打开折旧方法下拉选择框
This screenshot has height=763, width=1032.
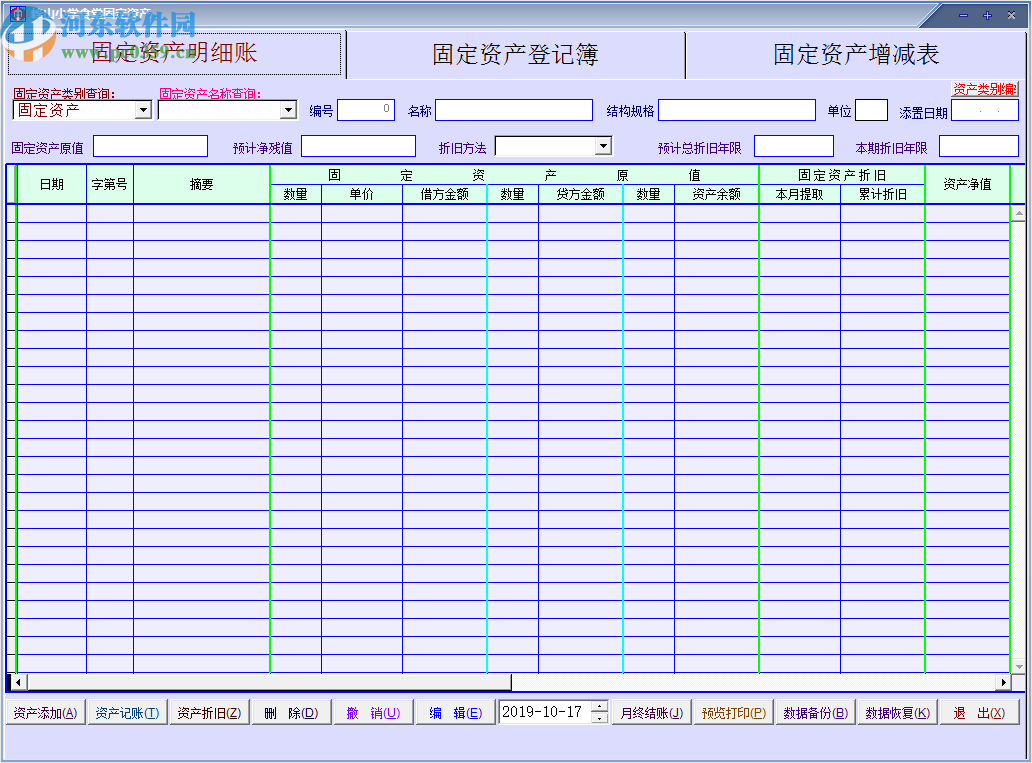602,145
